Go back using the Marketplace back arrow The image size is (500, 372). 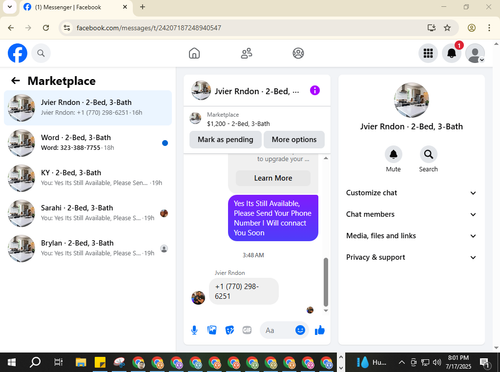click(15, 81)
